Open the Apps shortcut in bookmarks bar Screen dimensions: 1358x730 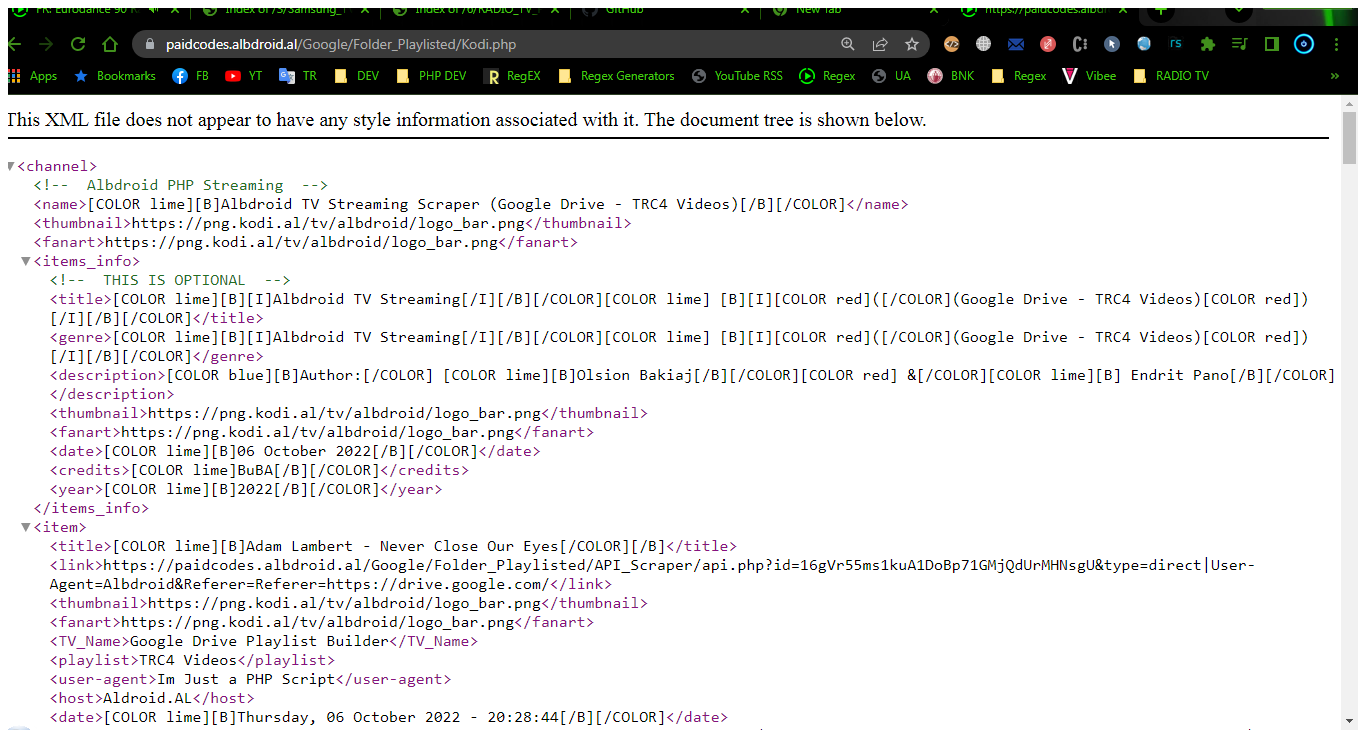coord(32,76)
